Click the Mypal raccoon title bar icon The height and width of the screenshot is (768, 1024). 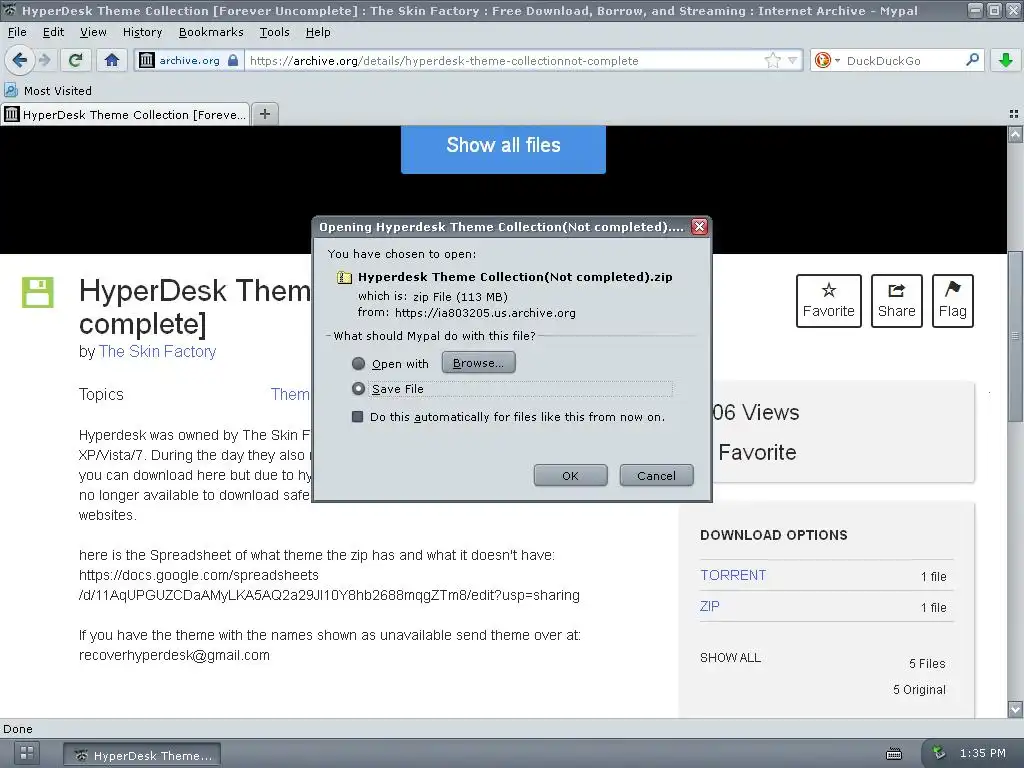pos(10,10)
